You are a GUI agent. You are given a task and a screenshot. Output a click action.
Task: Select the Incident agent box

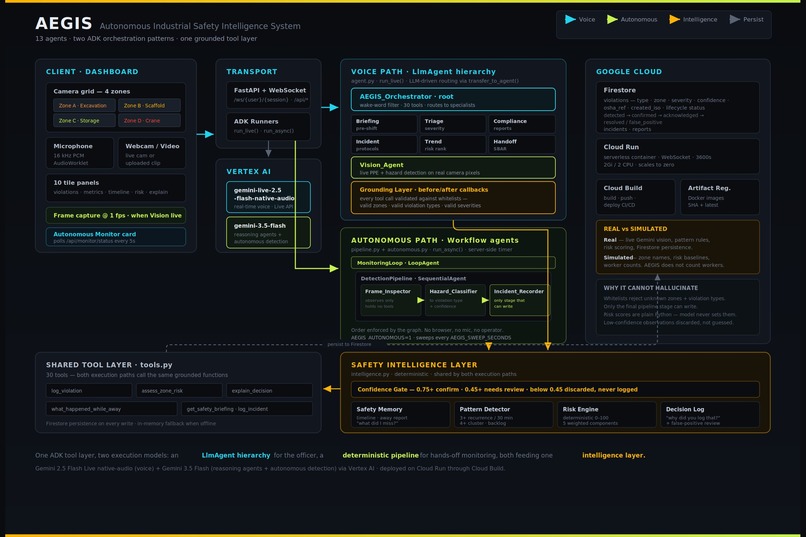pos(383,144)
